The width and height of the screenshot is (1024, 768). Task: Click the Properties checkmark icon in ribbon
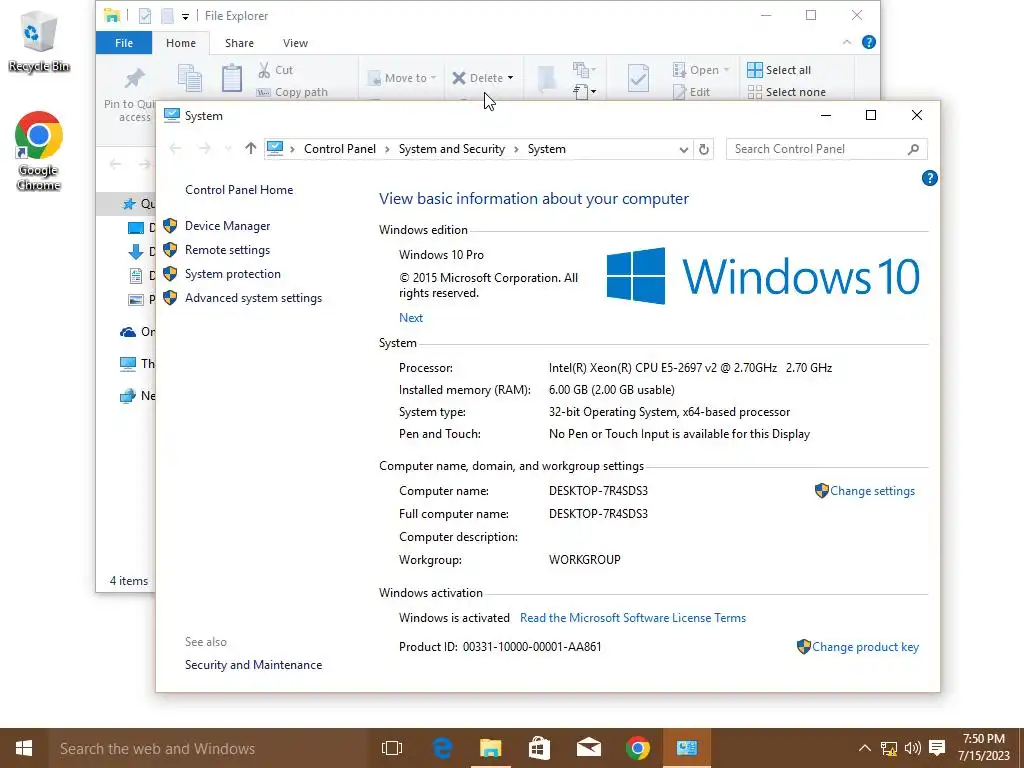pos(638,78)
